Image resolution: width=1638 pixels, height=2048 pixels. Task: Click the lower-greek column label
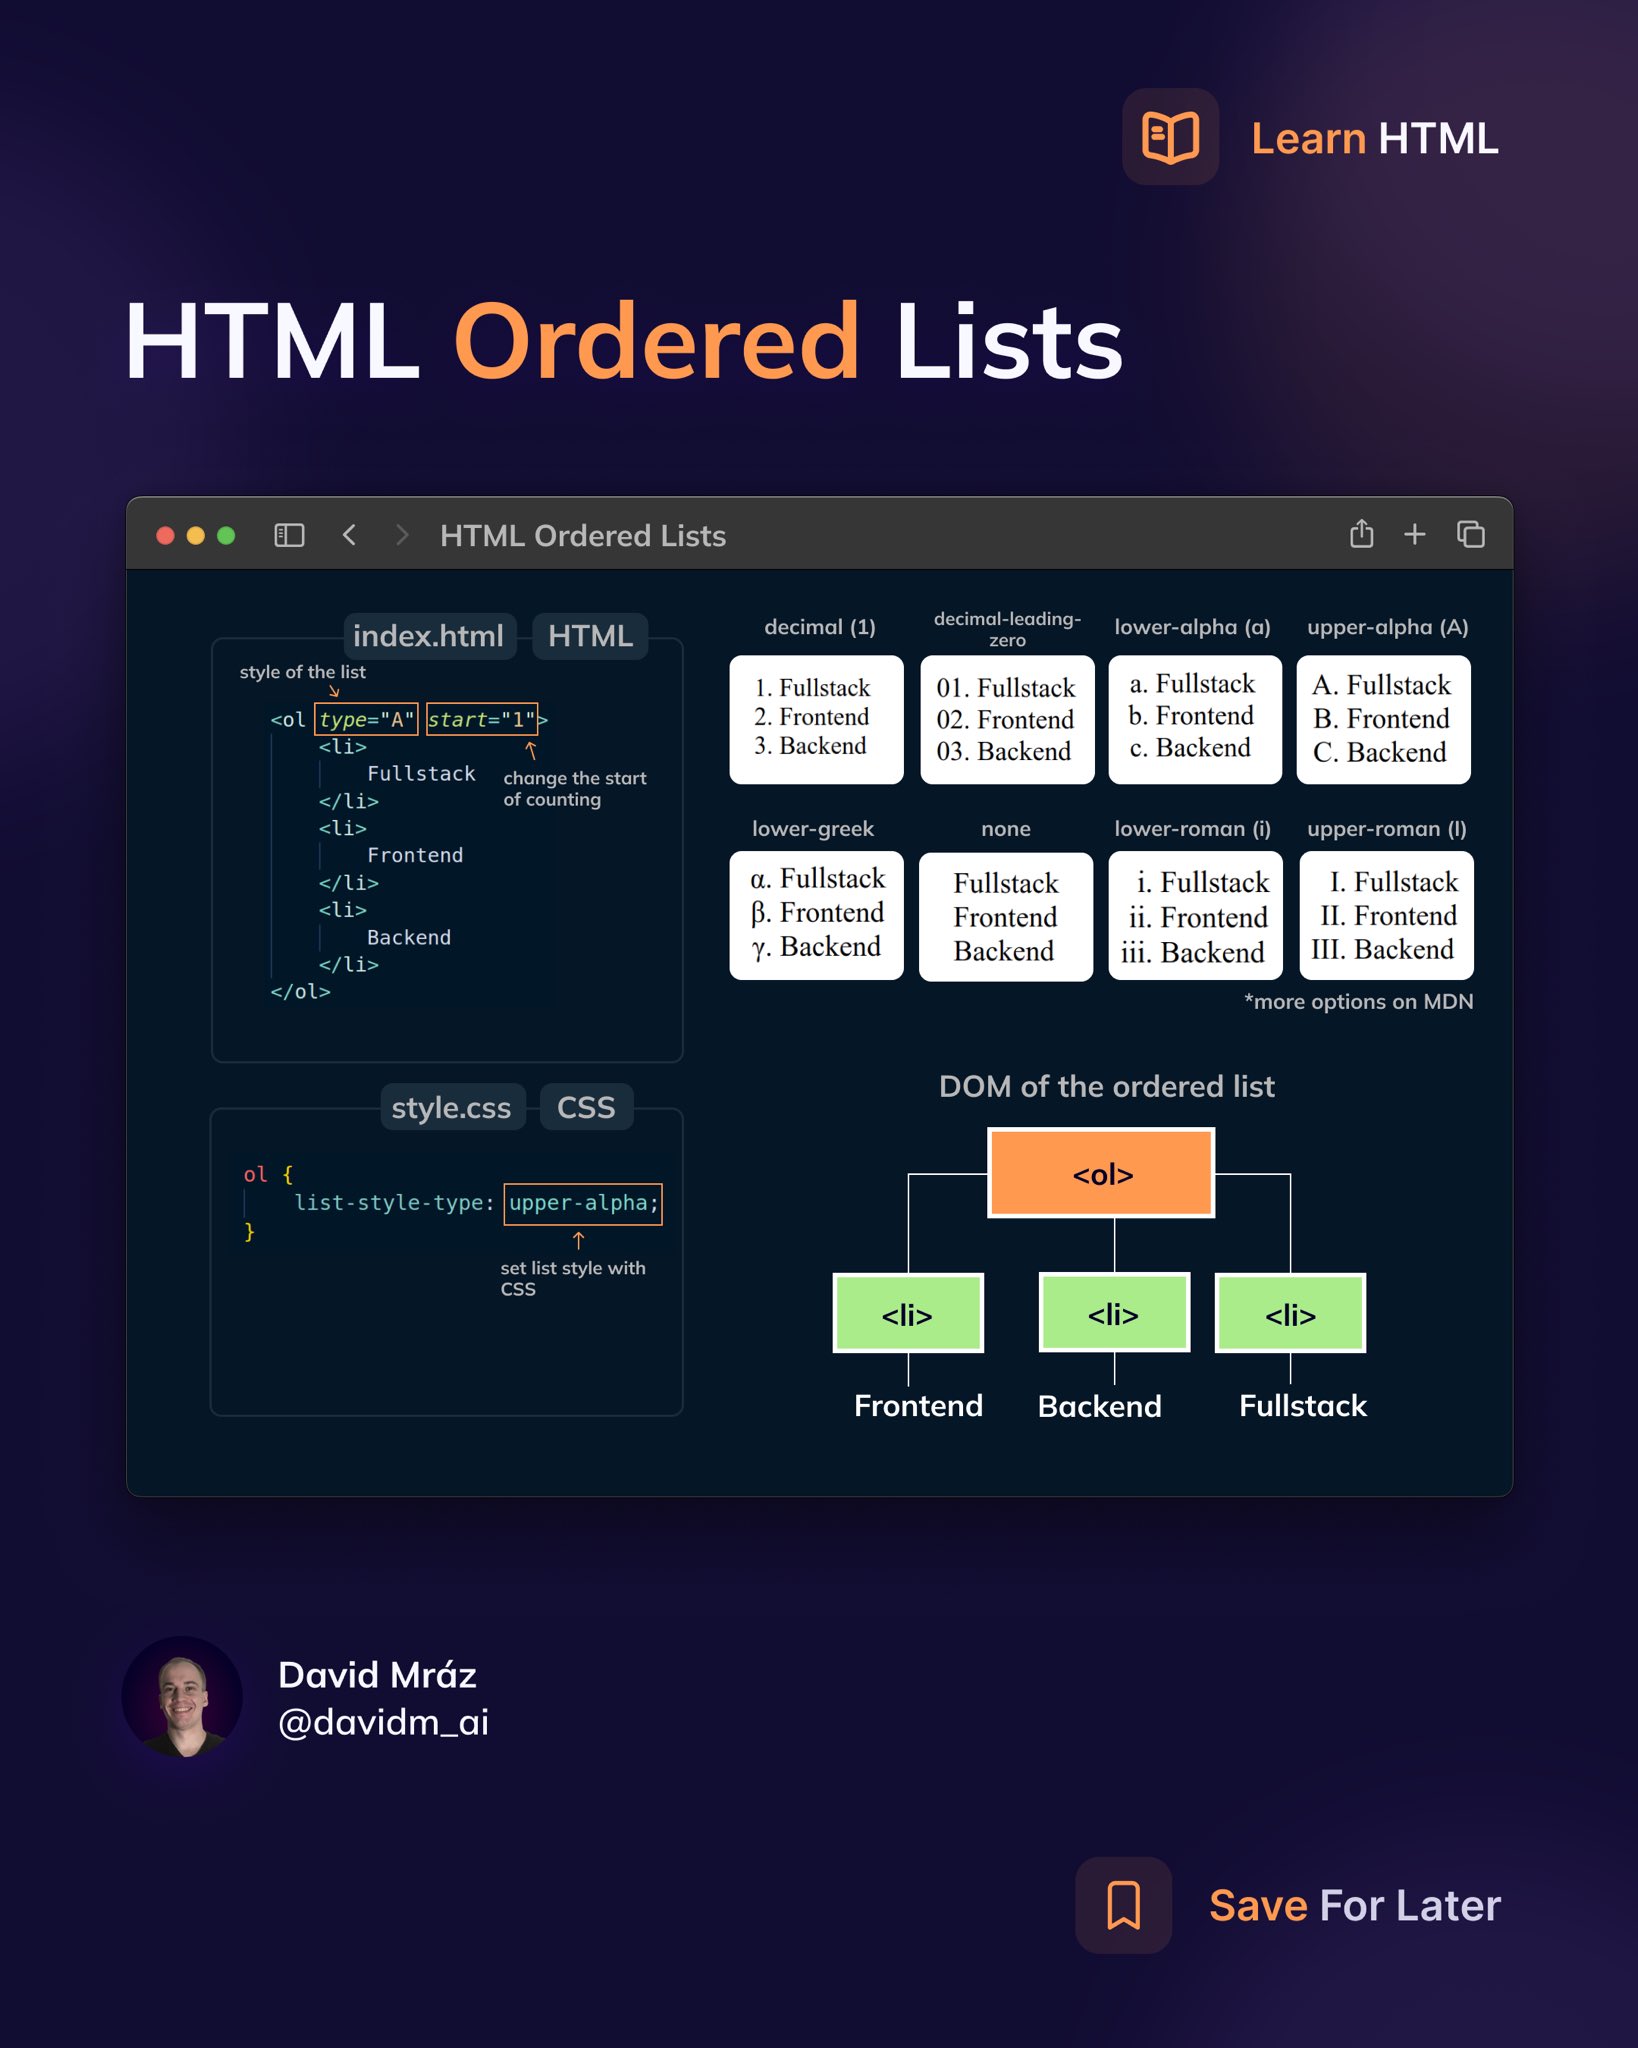[812, 828]
